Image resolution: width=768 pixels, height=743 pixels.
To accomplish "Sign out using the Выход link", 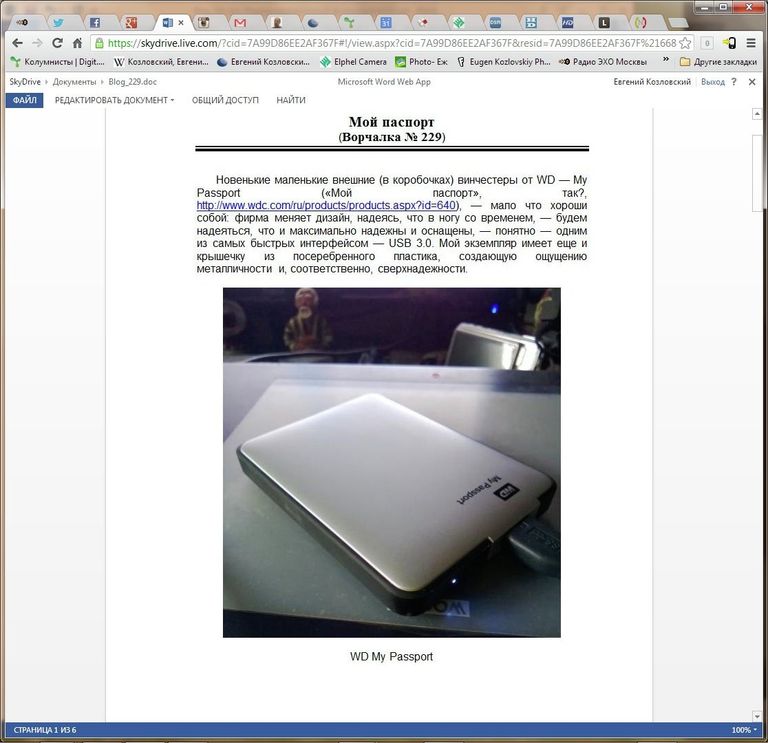I will 713,82.
